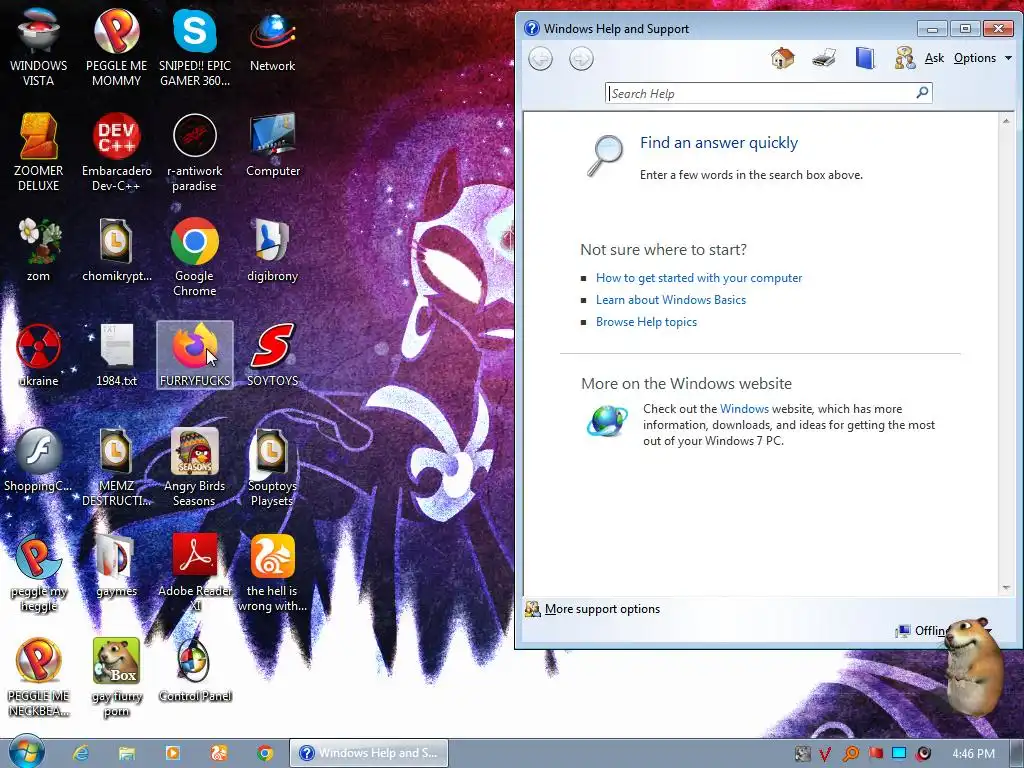This screenshot has width=1024, height=768.
Task: Select the zom plant icon
Action: pyautogui.click(x=39, y=249)
